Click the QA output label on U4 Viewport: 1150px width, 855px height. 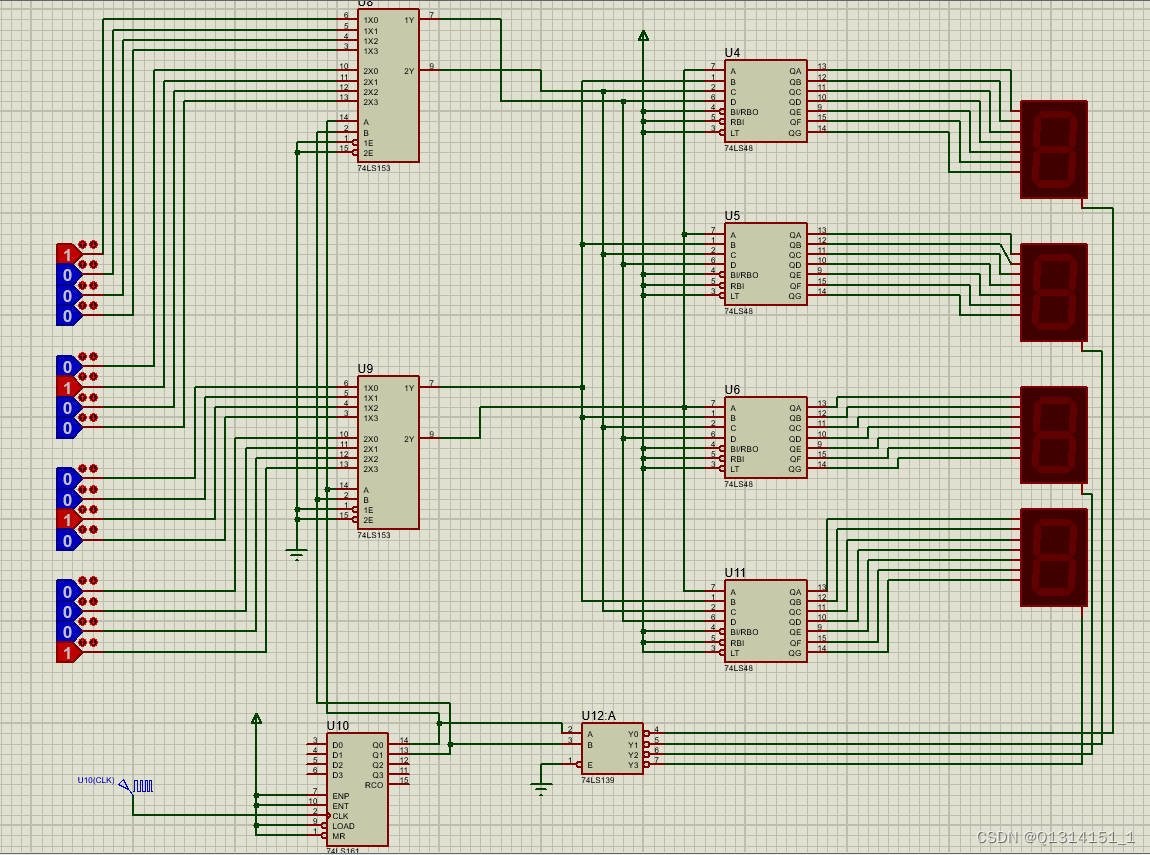pyautogui.click(x=795, y=71)
